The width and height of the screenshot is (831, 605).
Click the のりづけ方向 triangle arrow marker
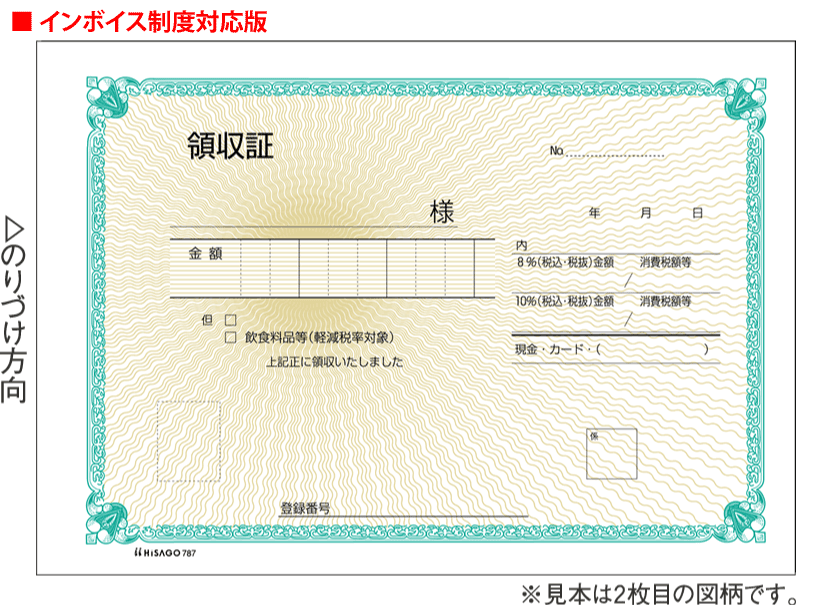tap(13, 229)
